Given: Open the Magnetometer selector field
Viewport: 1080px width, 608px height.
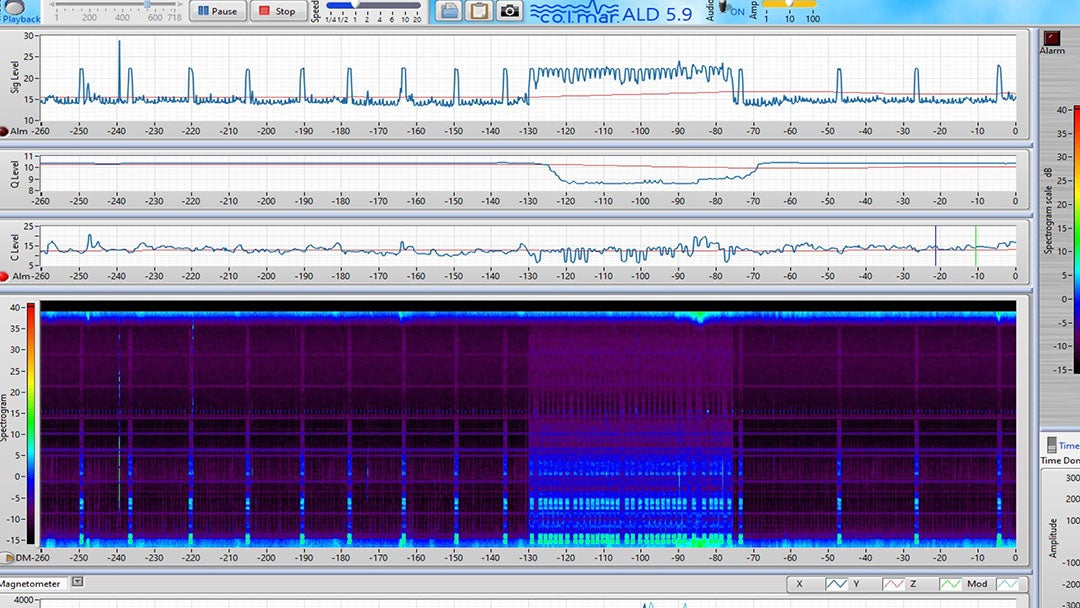Looking at the screenshot, I should 32,583.
